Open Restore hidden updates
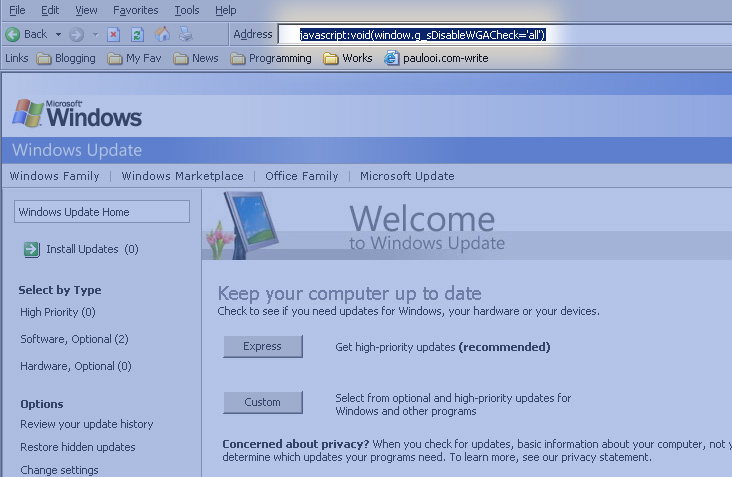Image resolution: width=732 pixels, height=477 pixels. point(78,447)
